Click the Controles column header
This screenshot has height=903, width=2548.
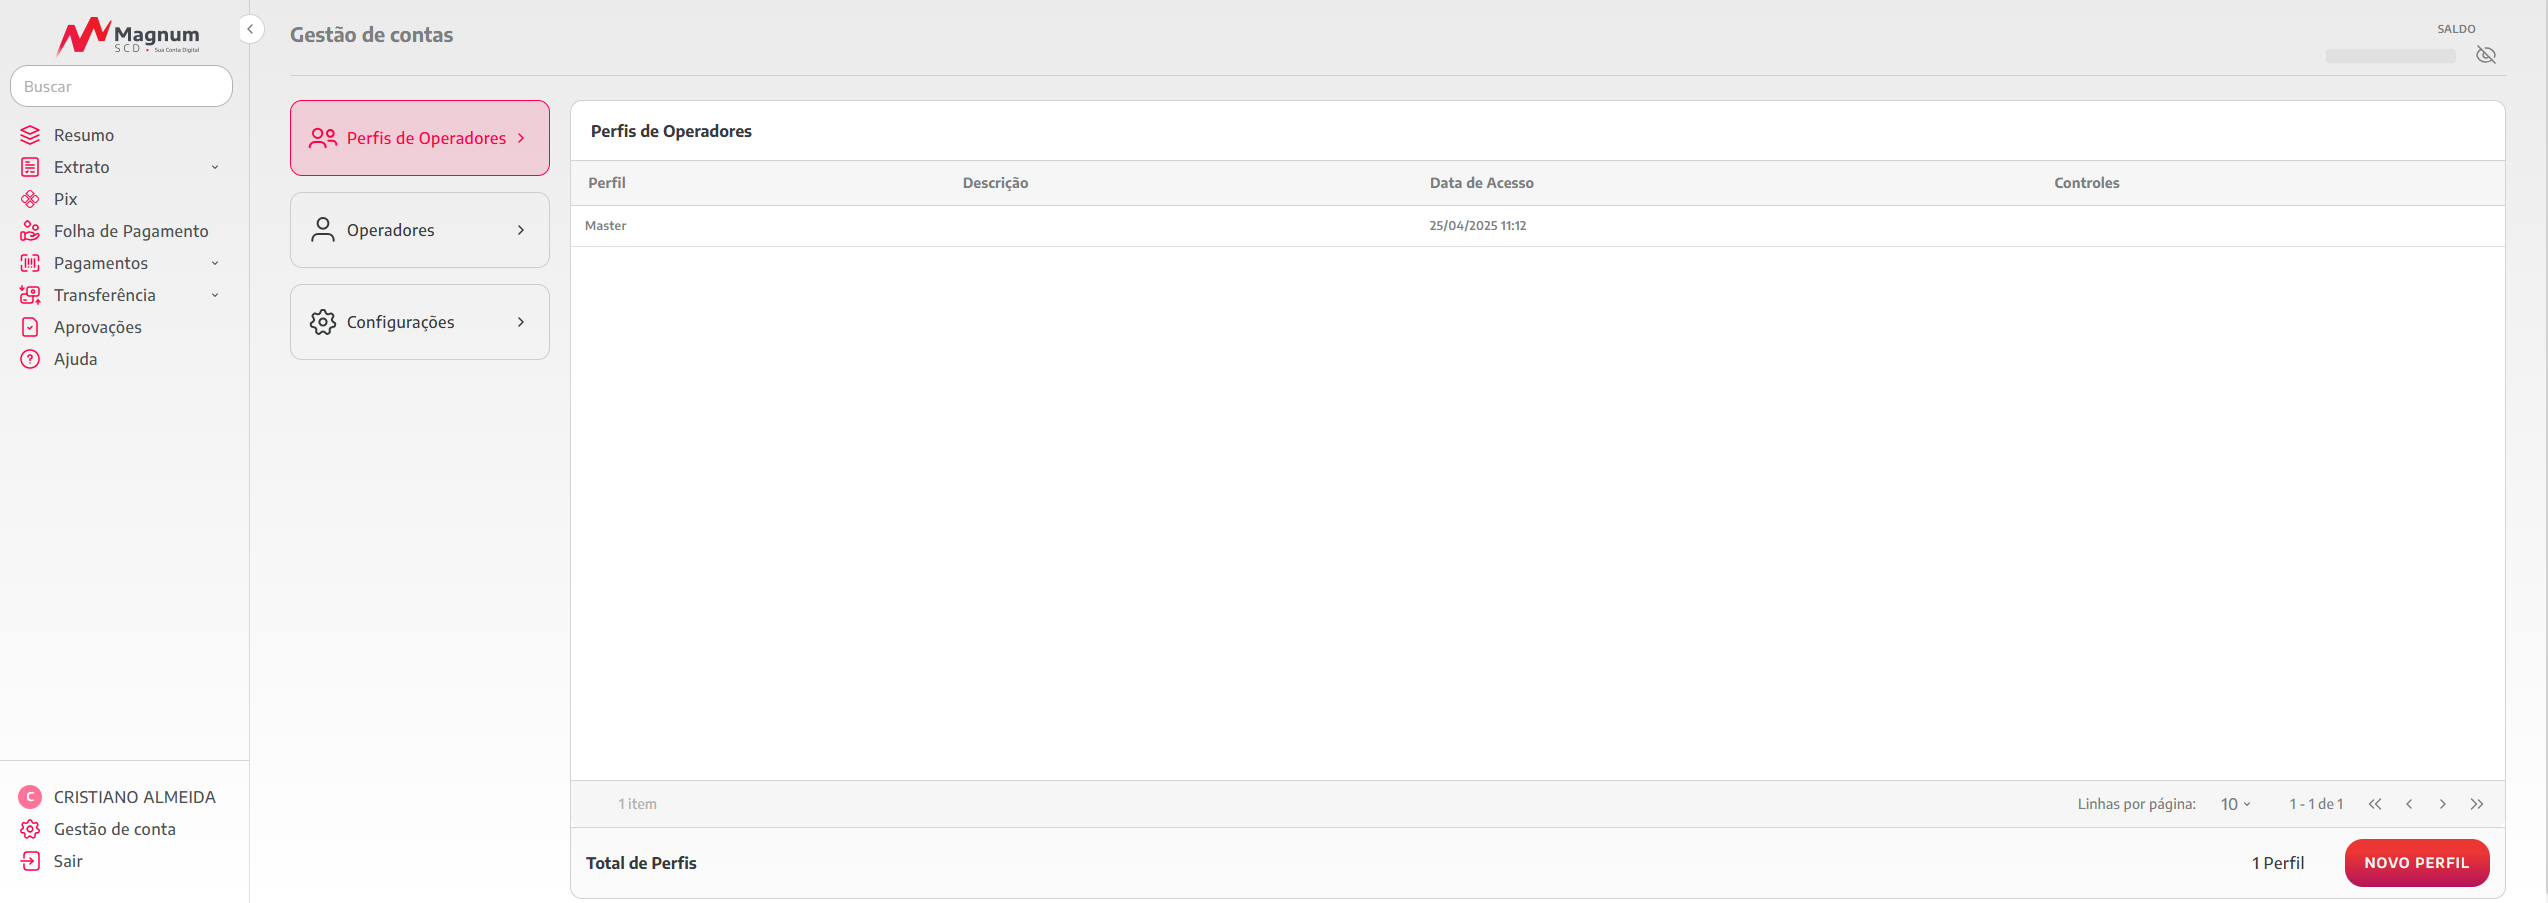click(x=2087, y=183)
